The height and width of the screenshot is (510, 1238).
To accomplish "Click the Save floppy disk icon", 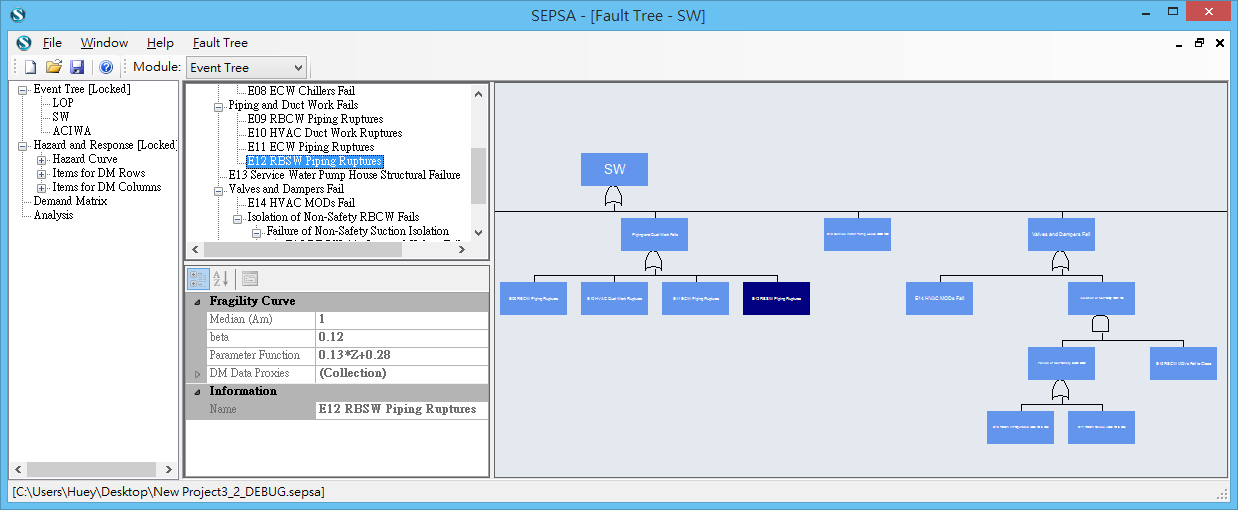I will click(x=78, y=67).
